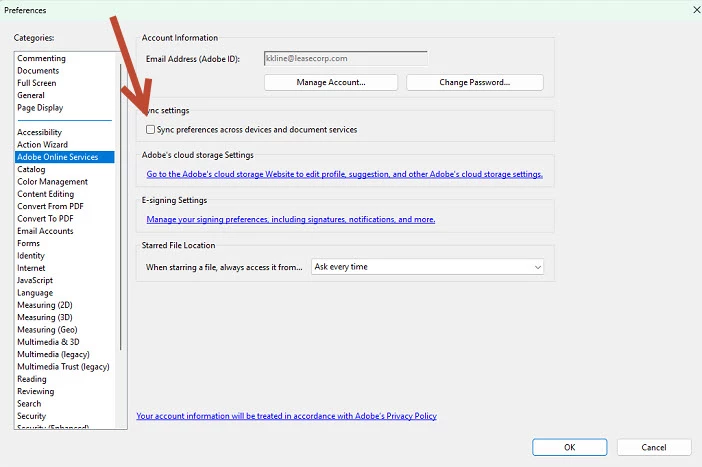Open Adobe's Privacy Policy link
The width and height of the screenshot is (702, 467).
pyautogui.click(x=287, y=416)
